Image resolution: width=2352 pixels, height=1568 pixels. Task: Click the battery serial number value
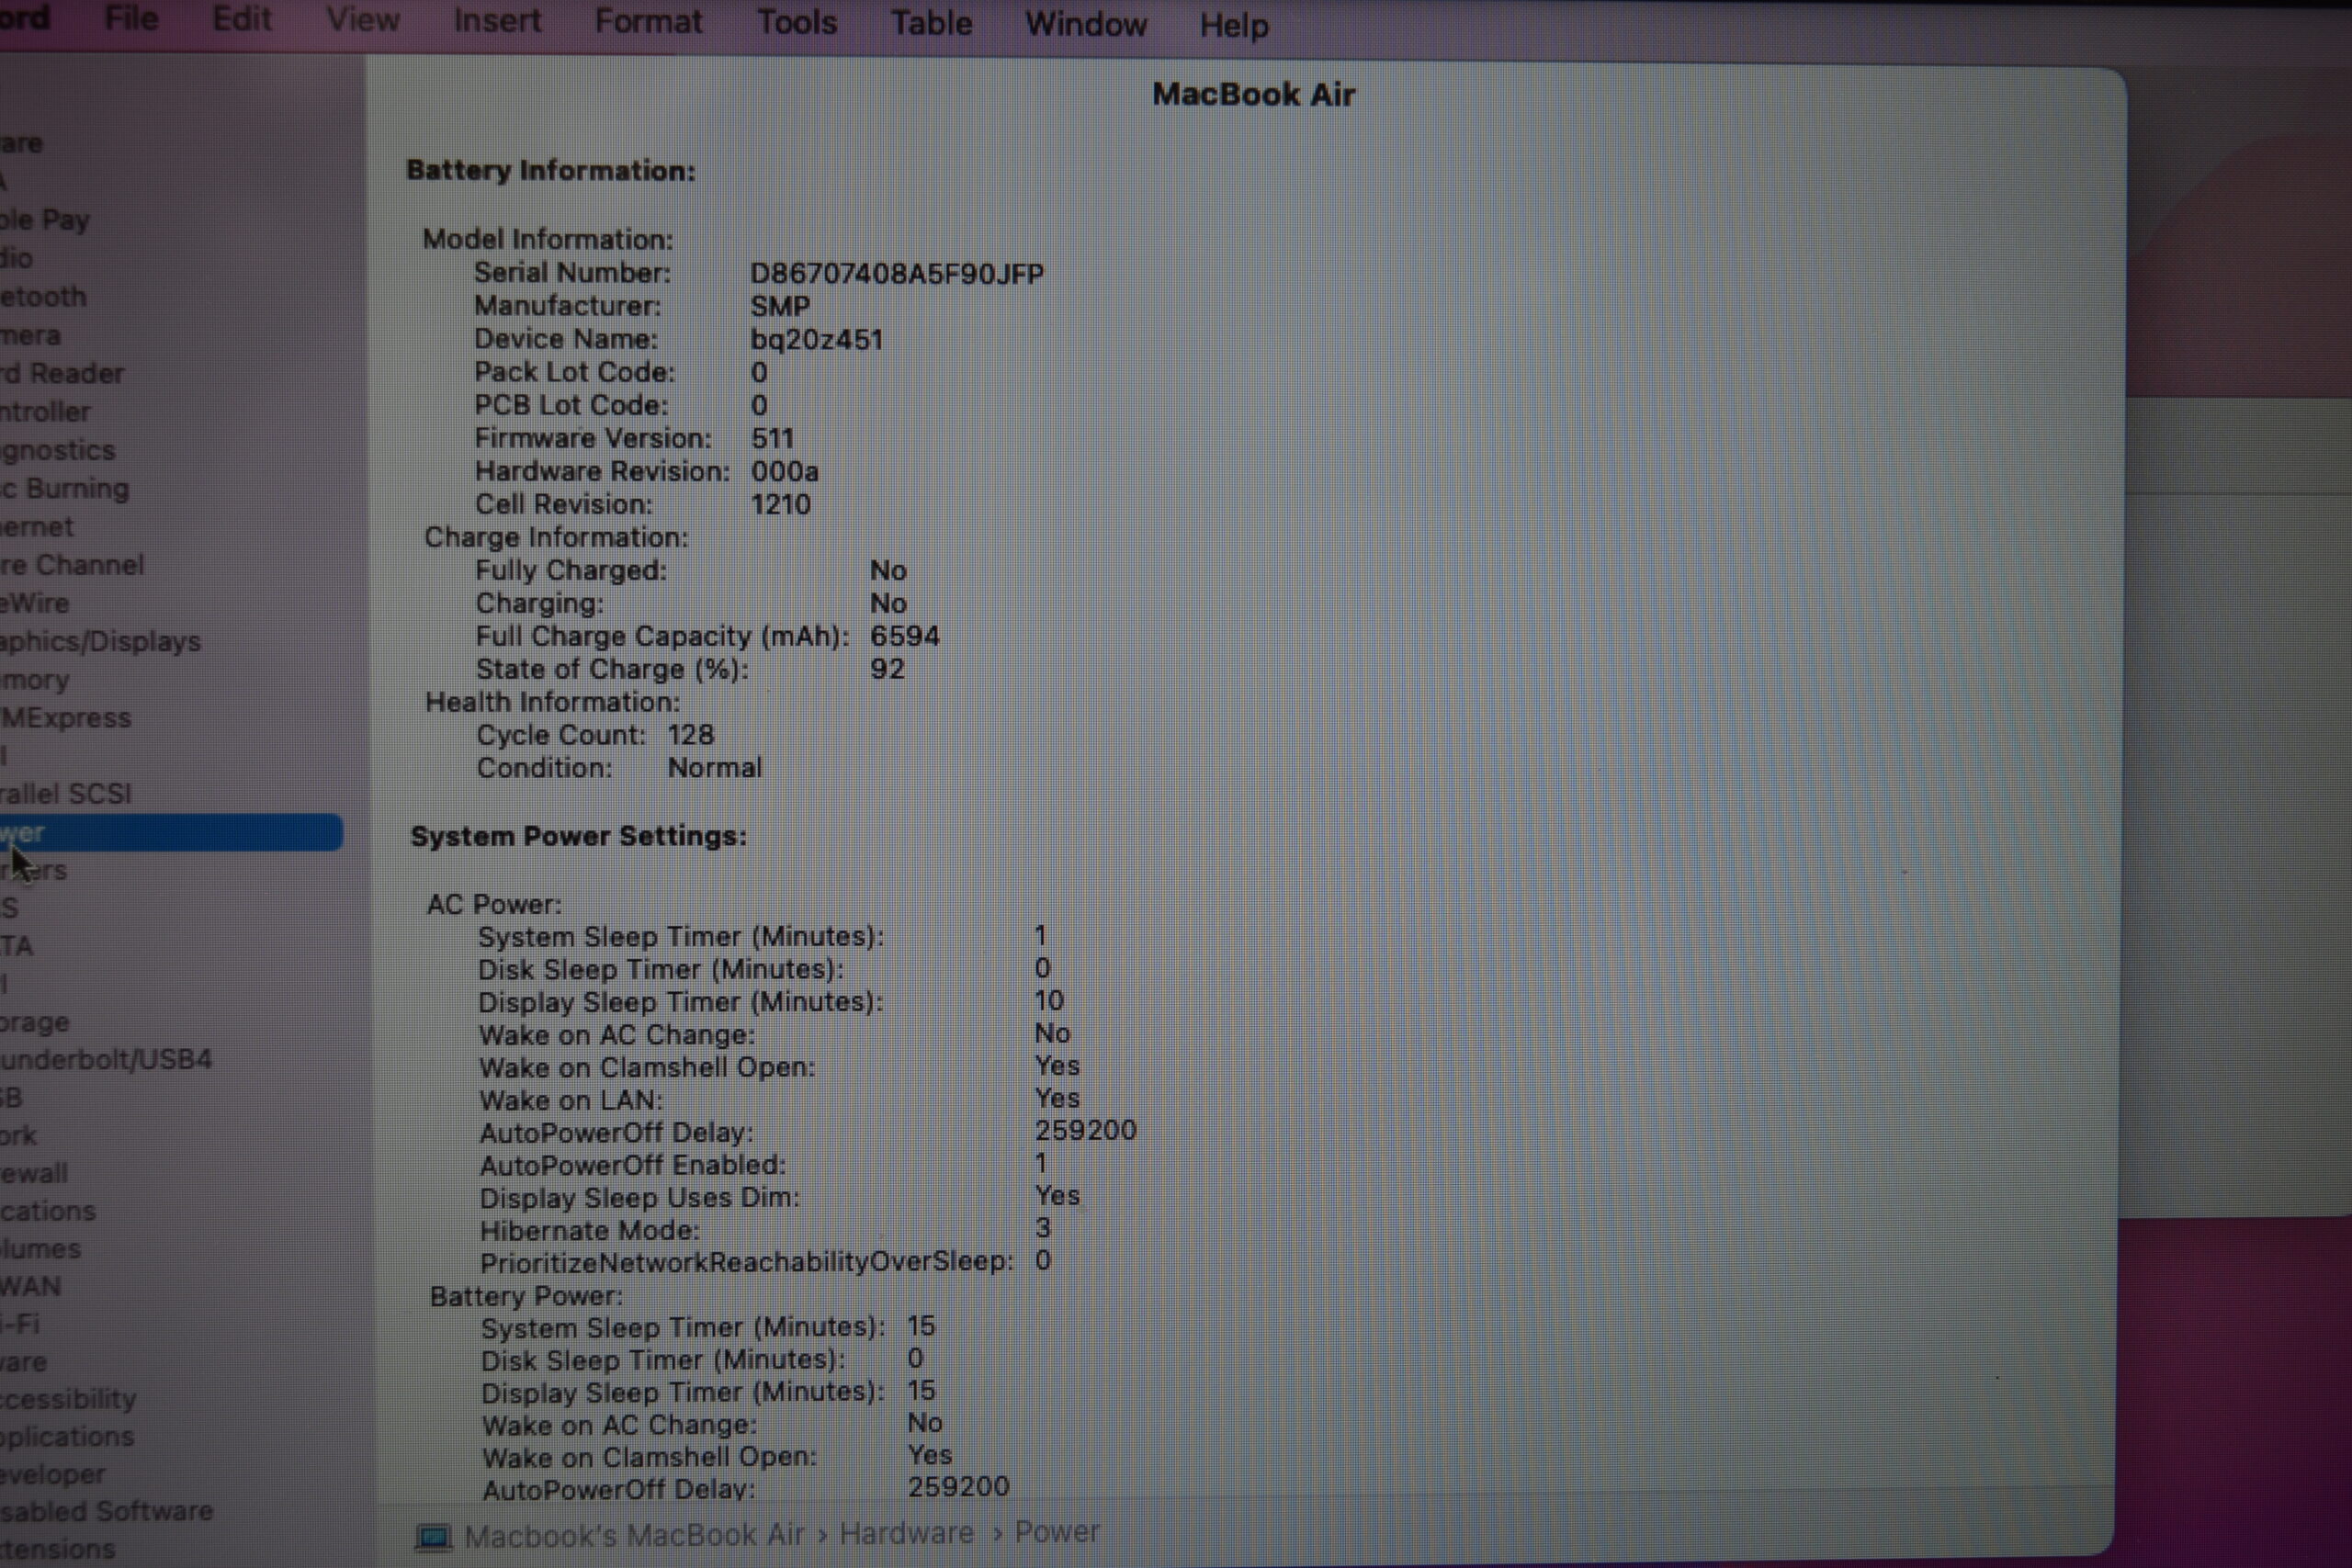point(896,274)
